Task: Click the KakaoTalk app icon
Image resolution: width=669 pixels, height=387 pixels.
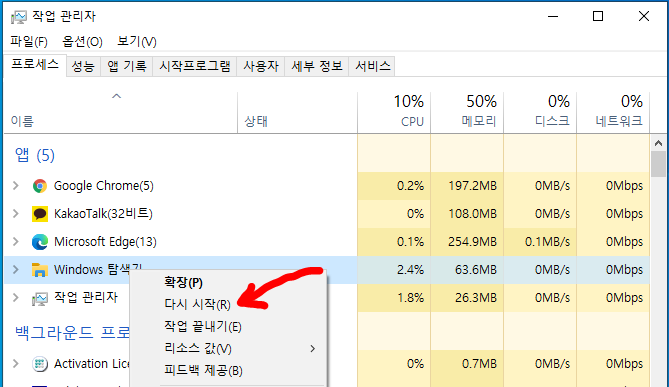Action: click(40, 214)
